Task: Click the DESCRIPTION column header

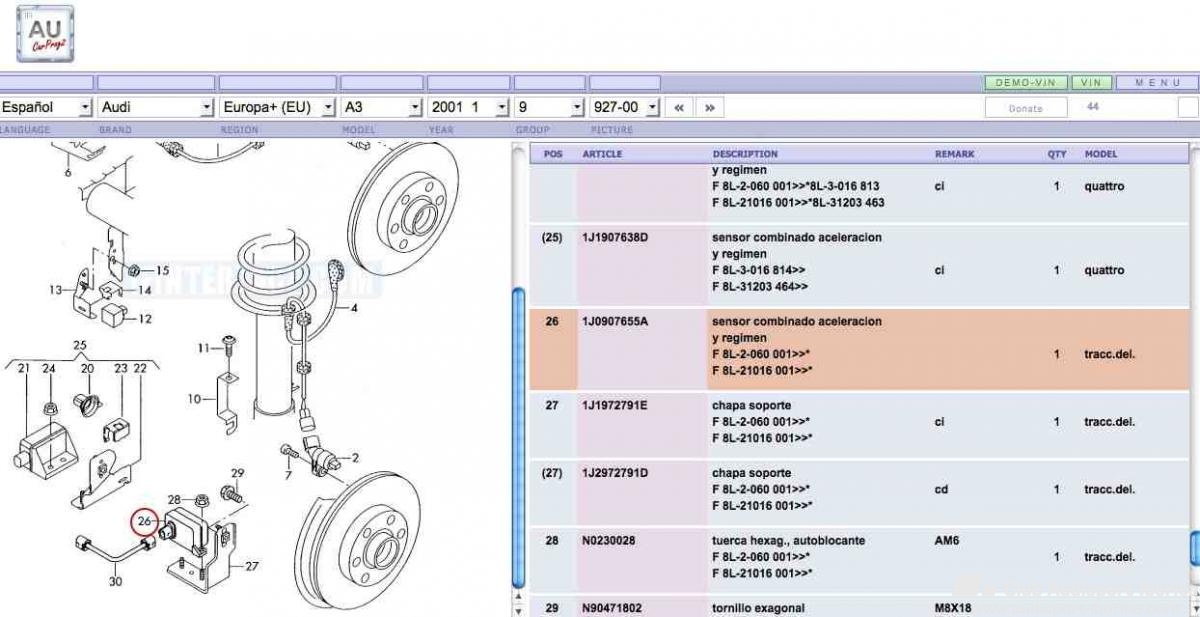Action: pyautogui.click(x=745, y=154)
